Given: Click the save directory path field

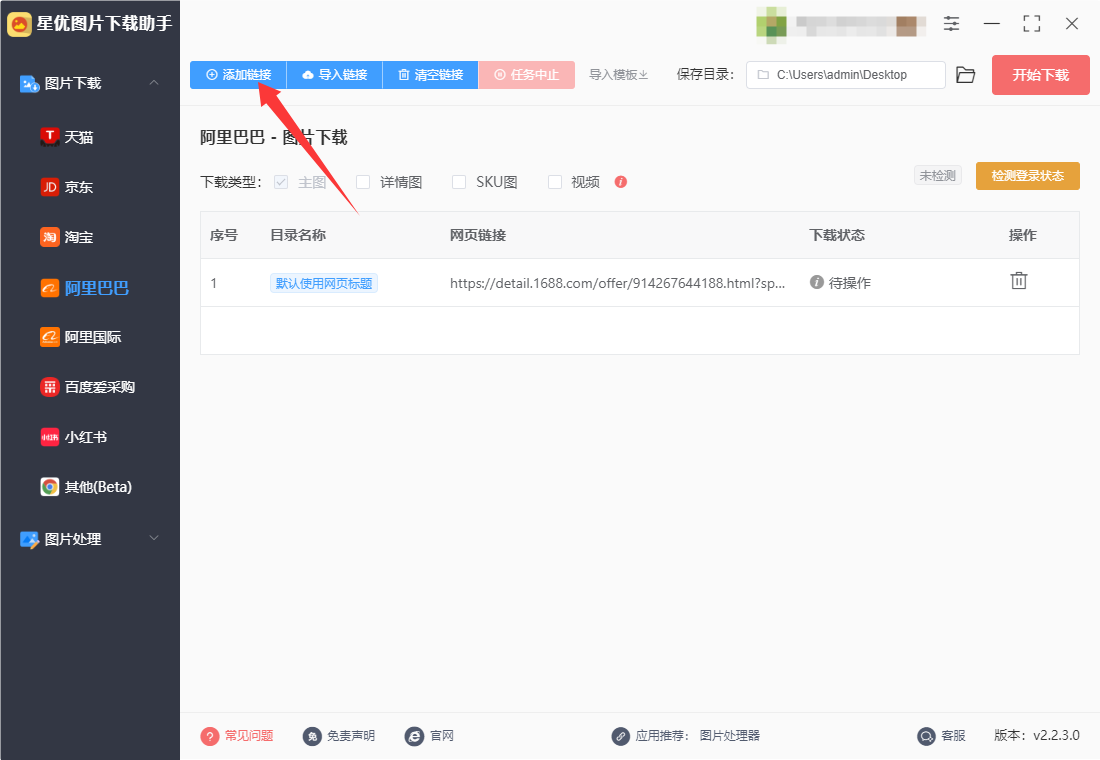Looking at the screenshot, I should click(845, 75).
